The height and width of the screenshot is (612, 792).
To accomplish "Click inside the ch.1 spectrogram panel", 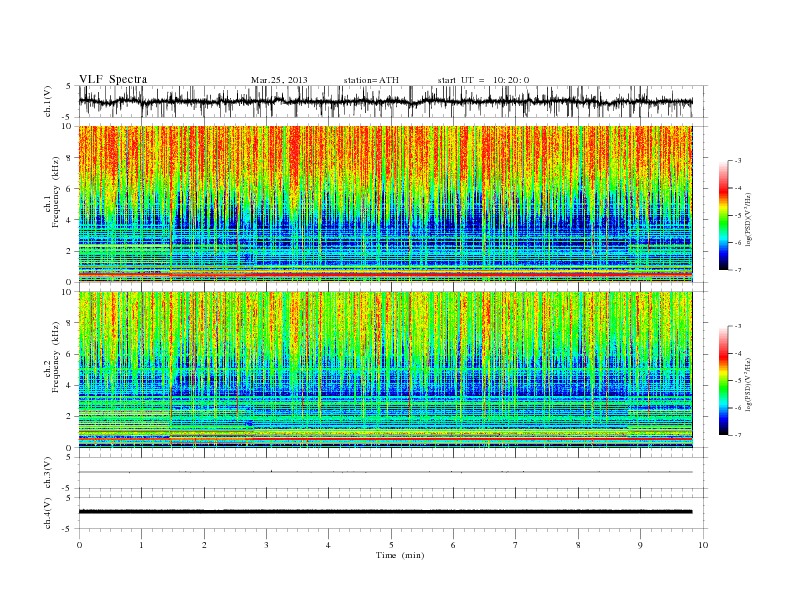I will pyautogui.click(x=385, y=204).
